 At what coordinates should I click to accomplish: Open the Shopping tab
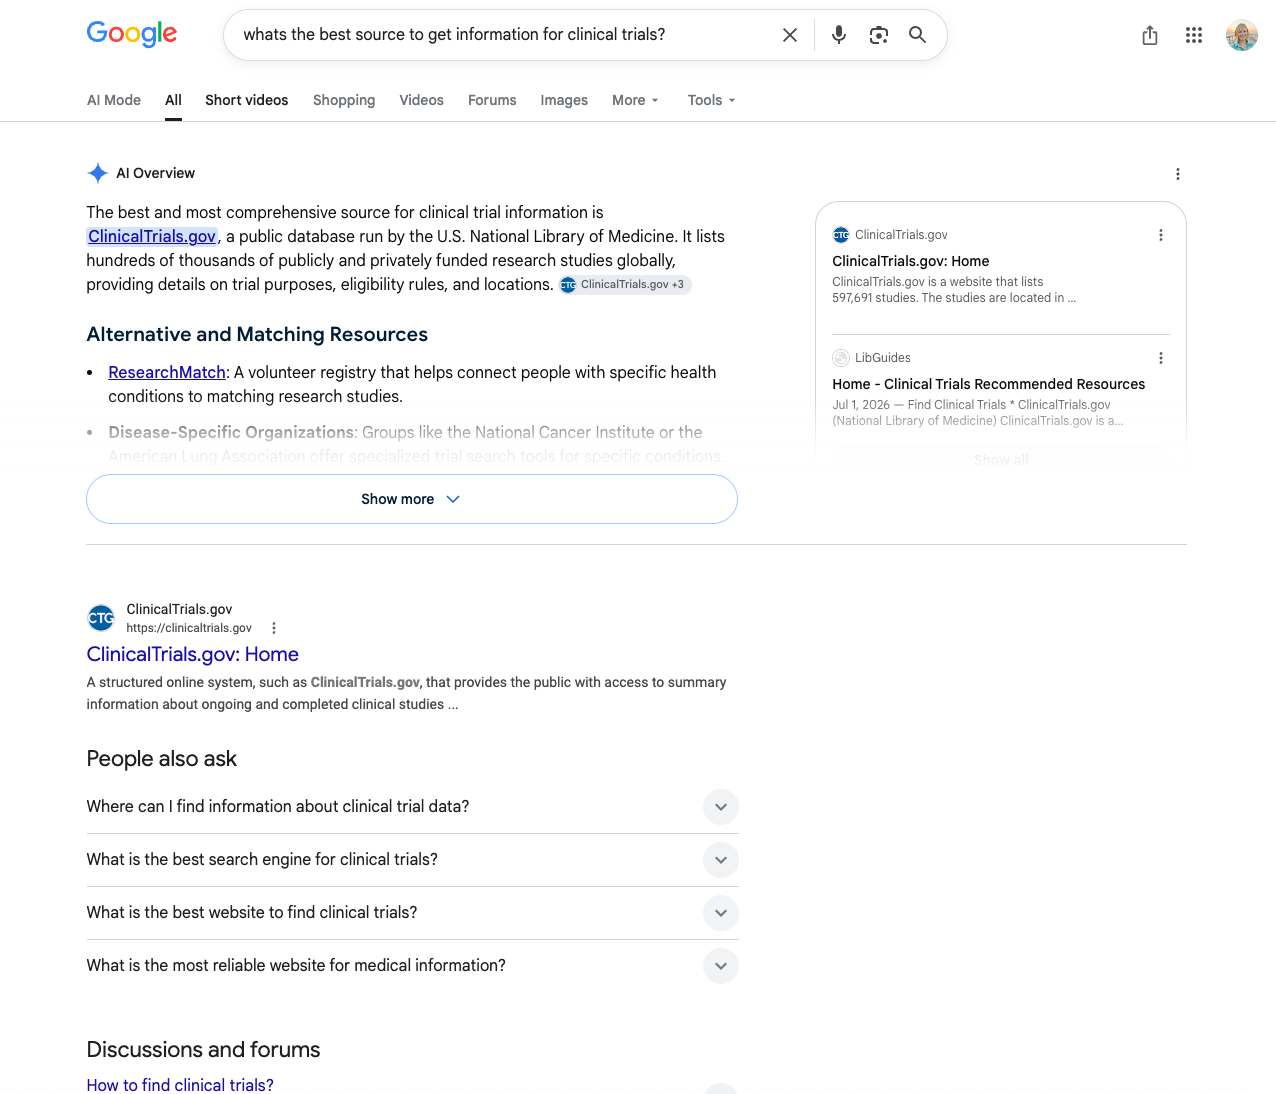point(344,100)
